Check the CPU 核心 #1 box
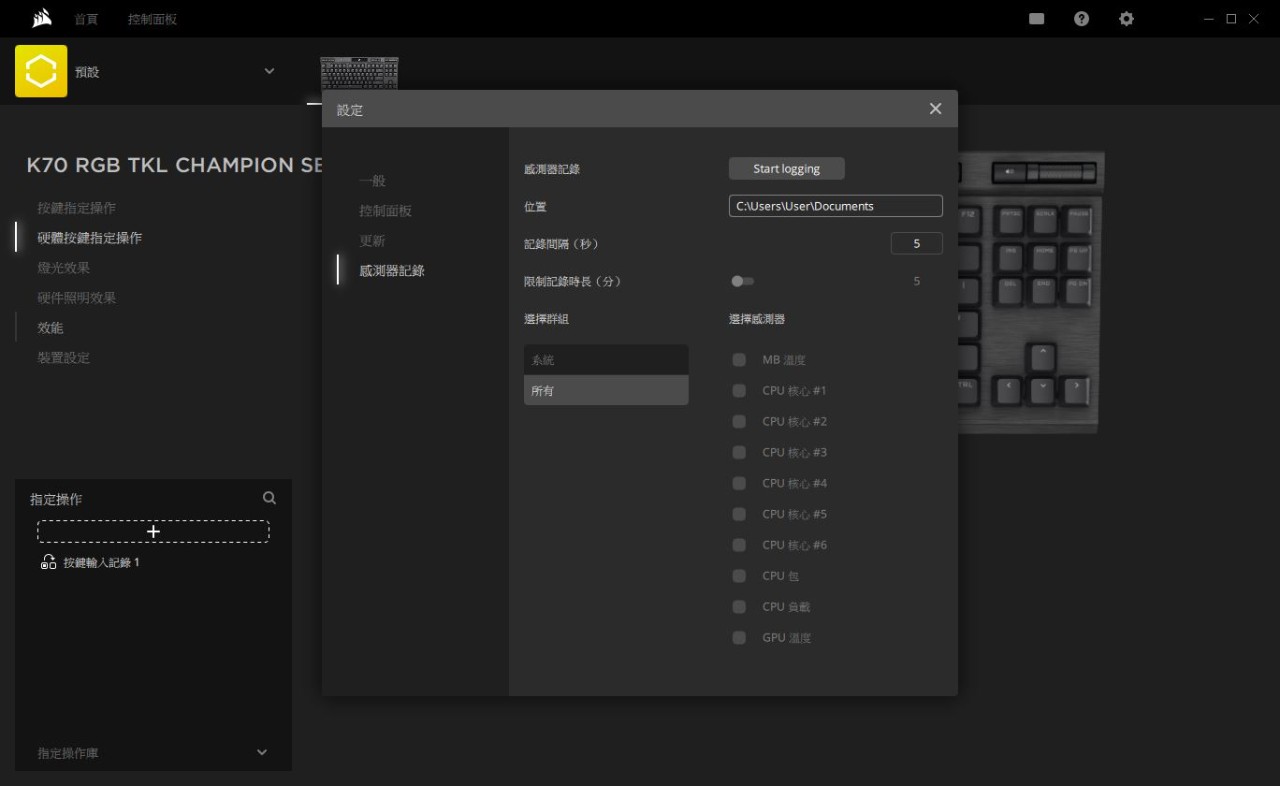 point(739,391)
